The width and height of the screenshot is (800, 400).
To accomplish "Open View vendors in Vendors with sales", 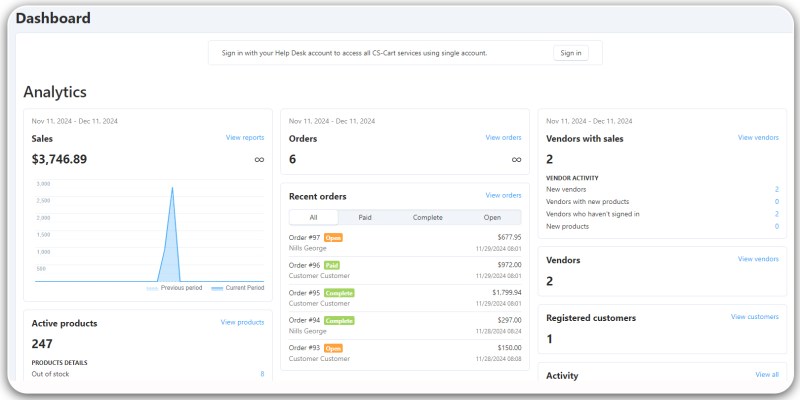I will pyautogui.click(x=758, y=138).
